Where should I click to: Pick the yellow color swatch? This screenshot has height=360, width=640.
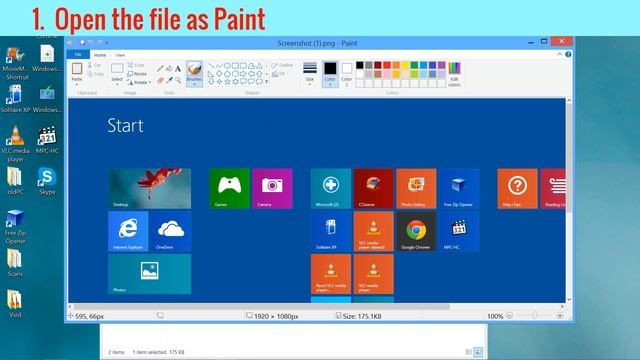tap(405, 65)
